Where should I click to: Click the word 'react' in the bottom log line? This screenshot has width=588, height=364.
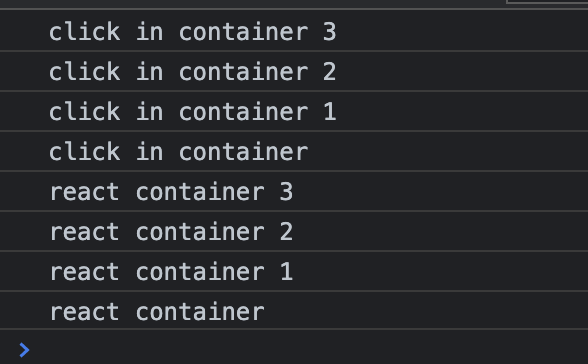[x=84, y=312]
